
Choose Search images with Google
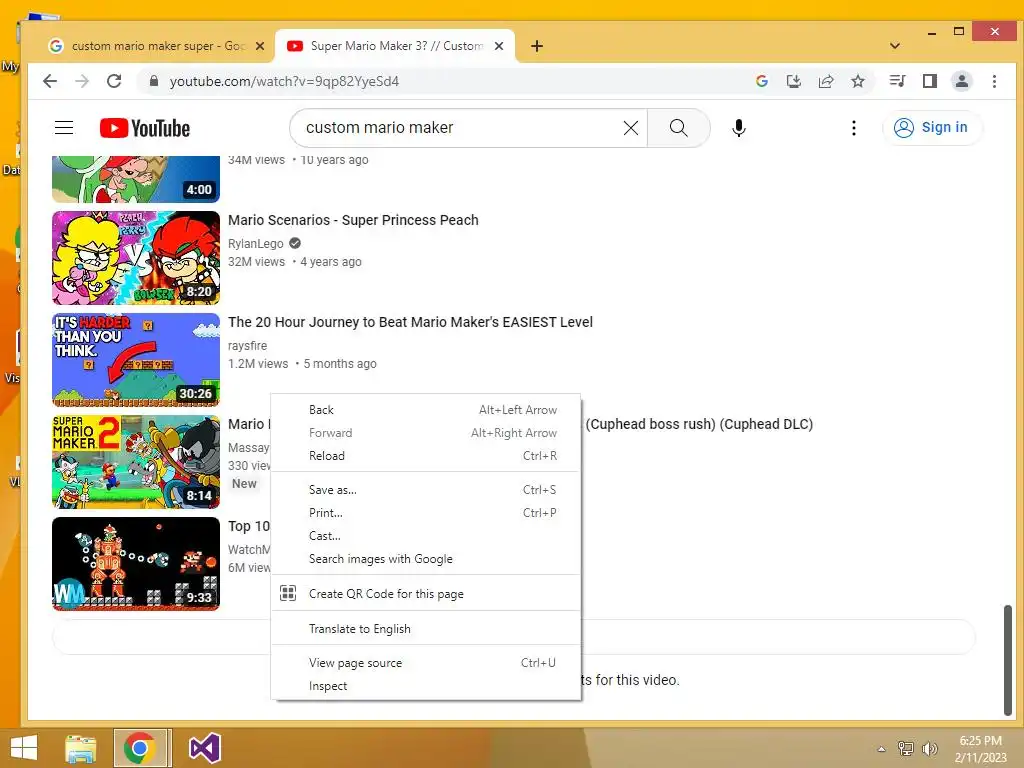(424, 559)
